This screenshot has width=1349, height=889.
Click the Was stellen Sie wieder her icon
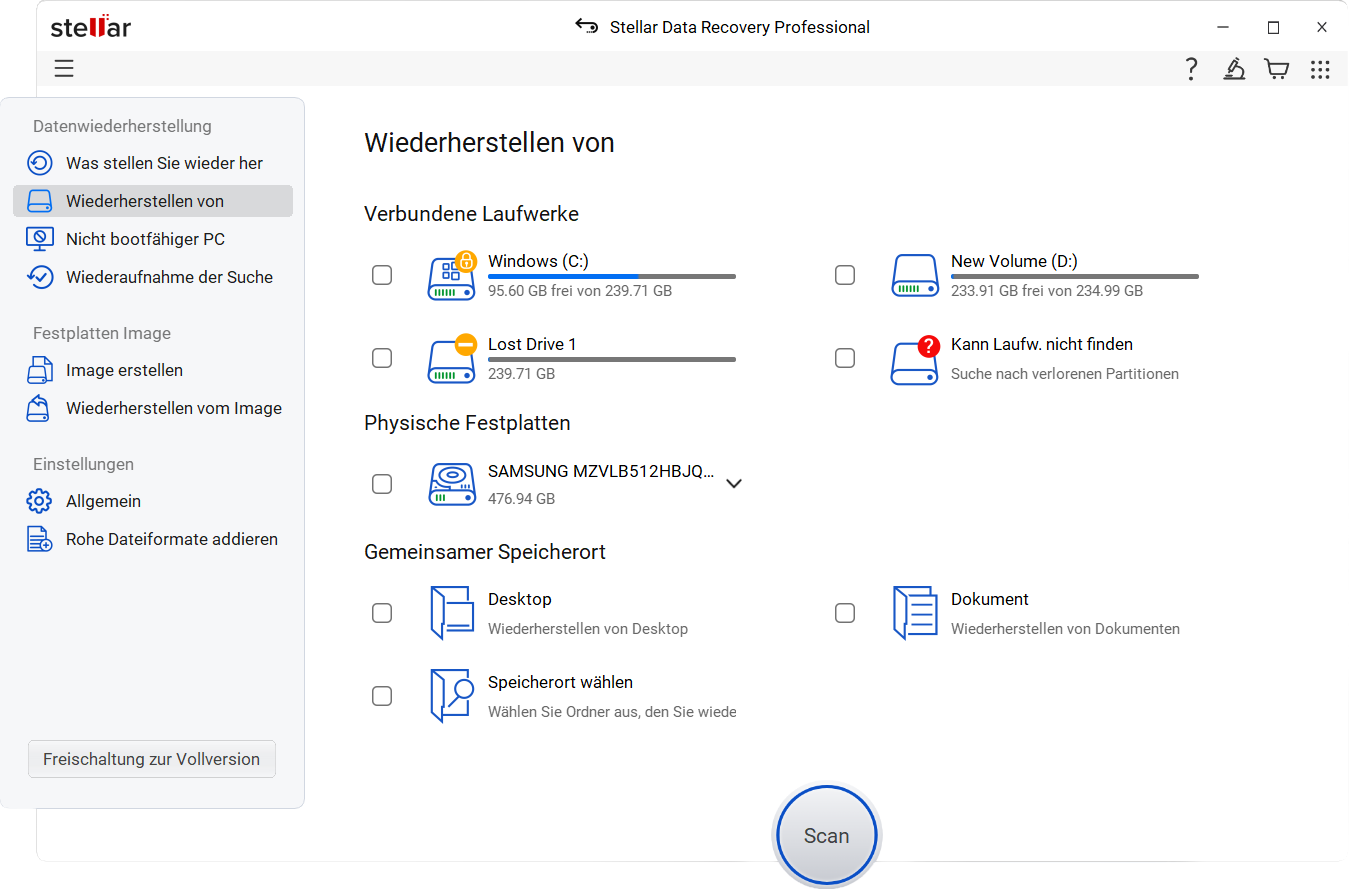click(40, 163)
